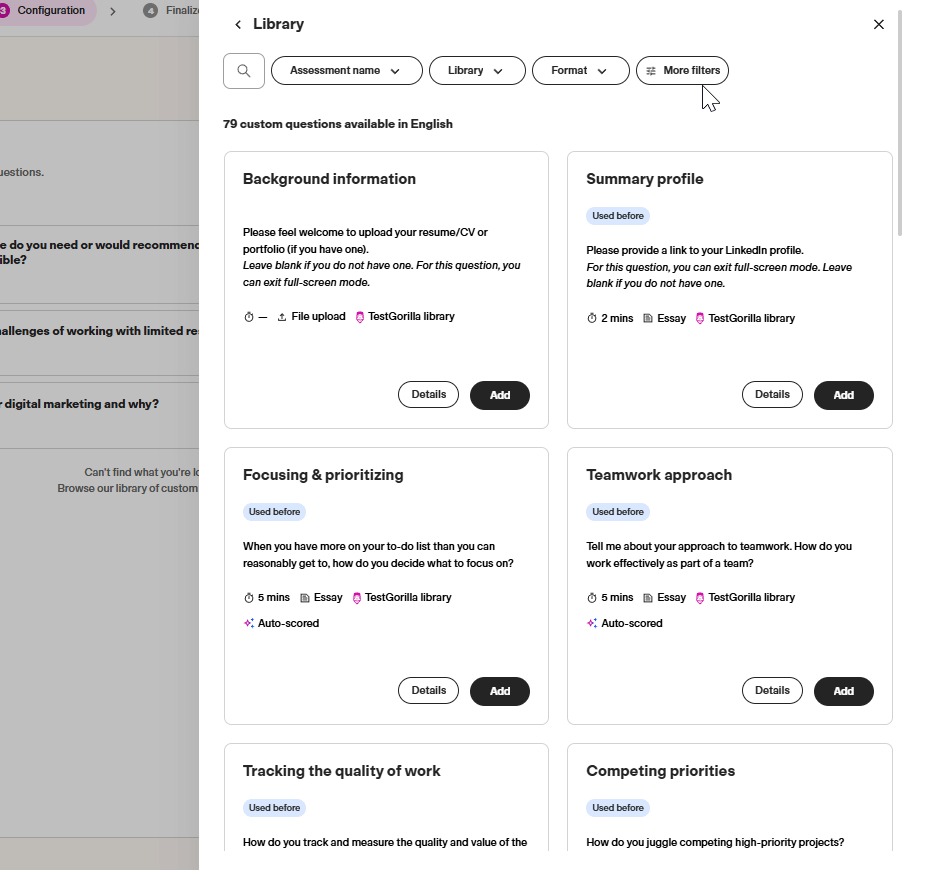Click the Auto-scored sparkle icon on Teamwork approach
The width and height of the screenshot is (926, 870).
tap(590, 623)
